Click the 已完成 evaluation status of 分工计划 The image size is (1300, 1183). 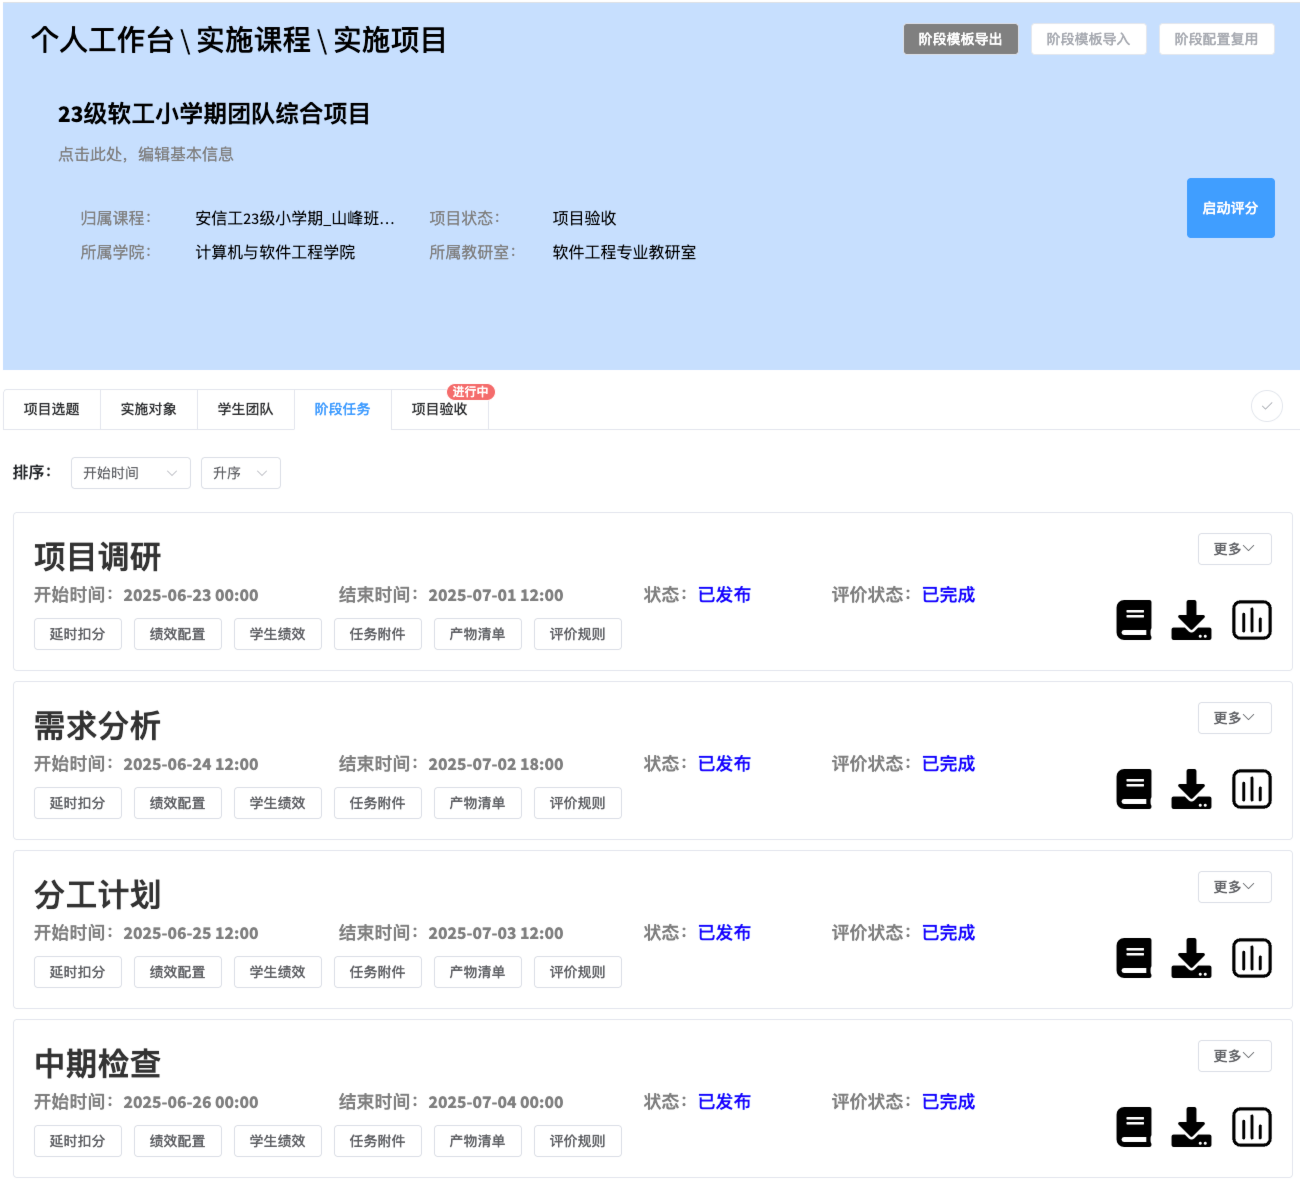click(948, 932)
